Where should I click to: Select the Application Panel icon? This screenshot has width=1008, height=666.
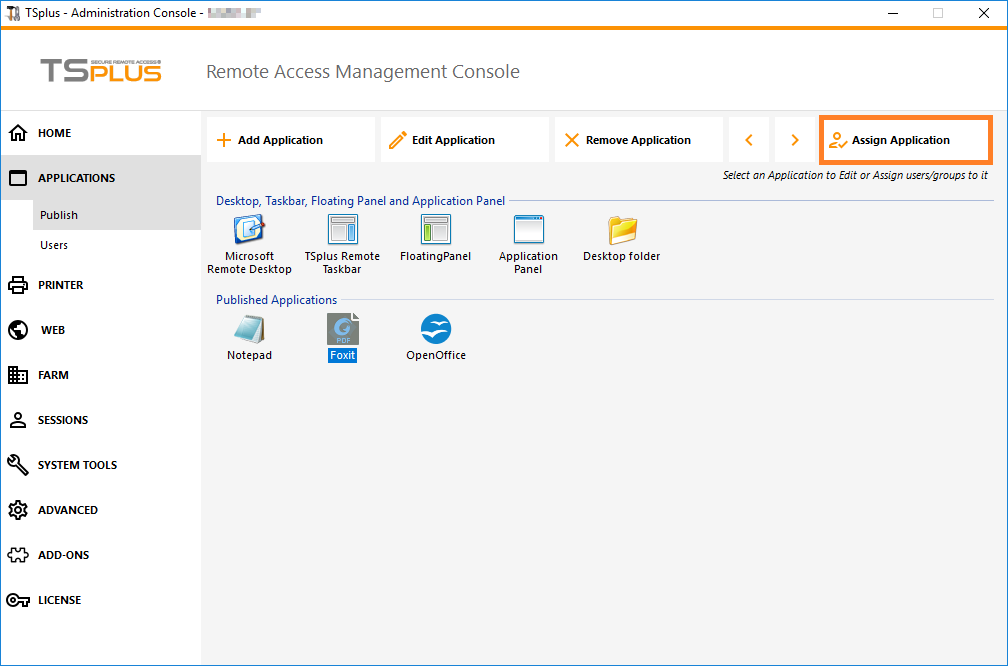click(x=528, y=231)
